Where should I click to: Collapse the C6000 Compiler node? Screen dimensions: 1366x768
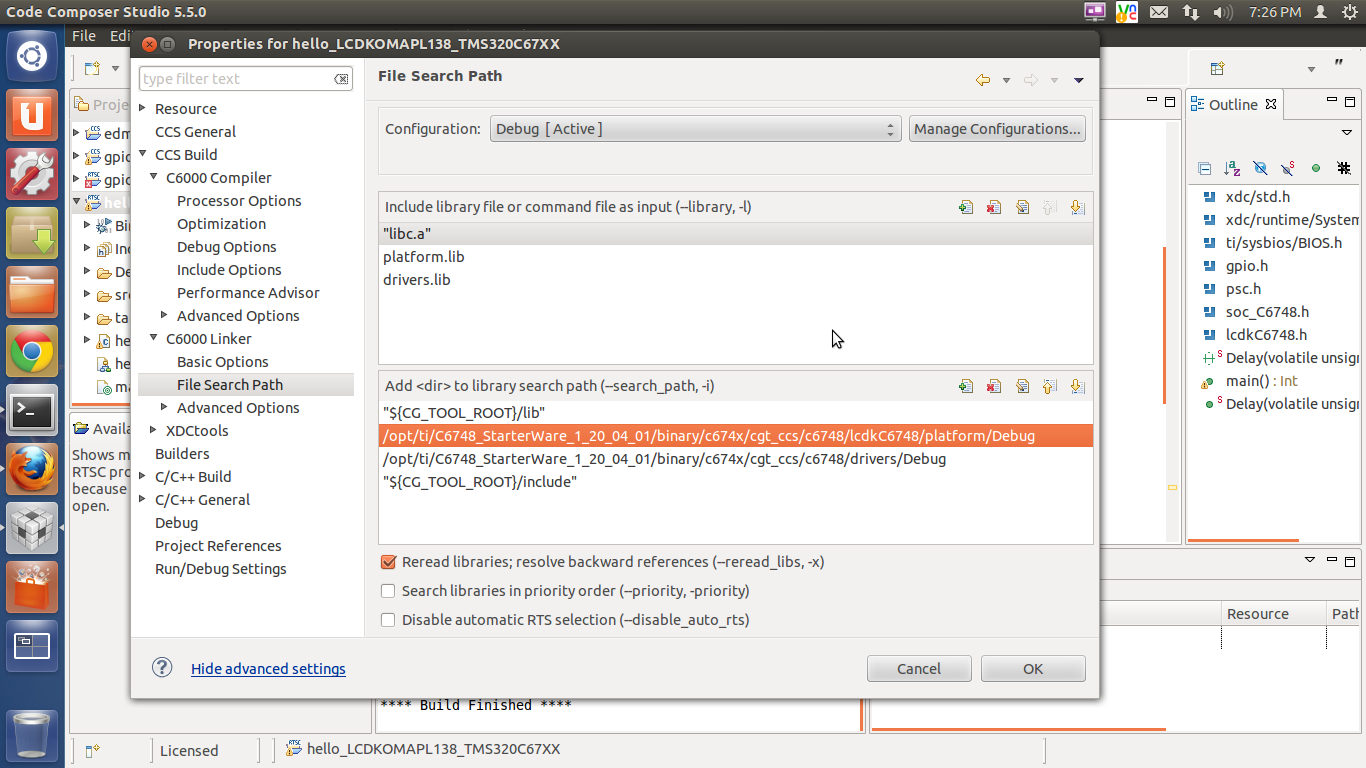pos(154,177)
